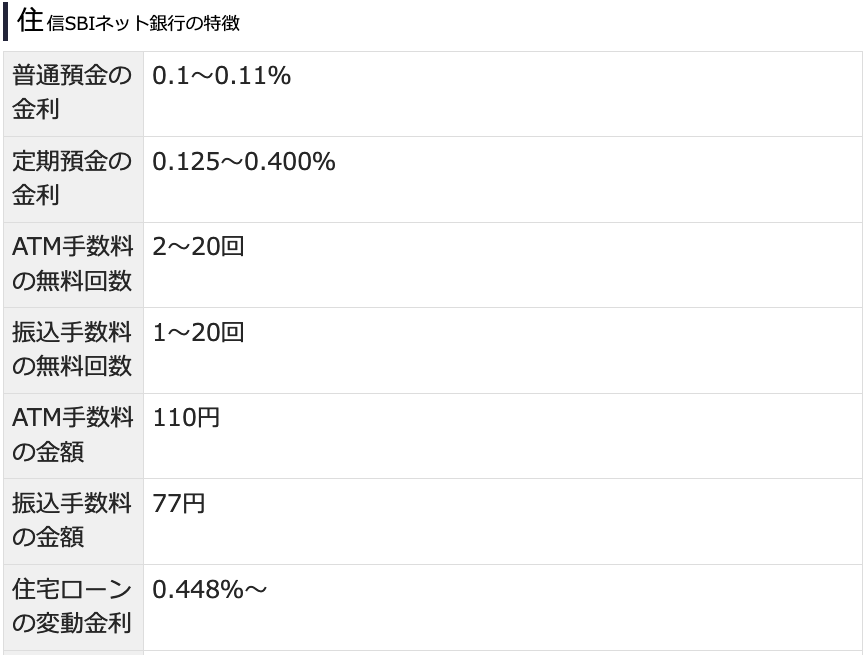Image resolution: width=864 pixels, height=655 pixels.
Task: Click the 2～20回 free ATM count value
Action: tap(198, 247)
